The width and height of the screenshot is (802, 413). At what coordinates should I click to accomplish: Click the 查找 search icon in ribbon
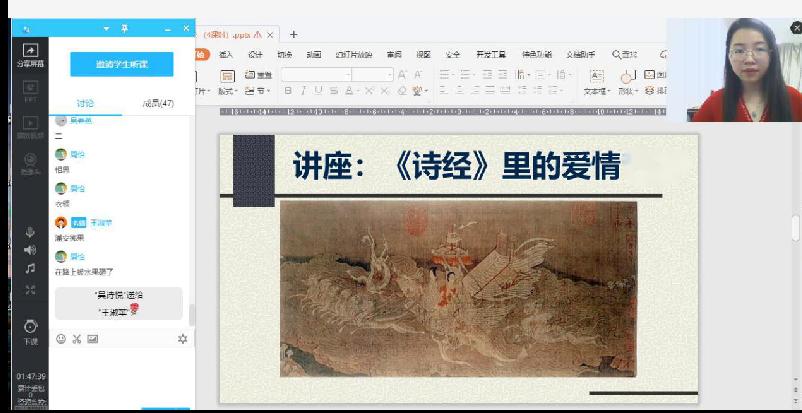click(625, 54)
